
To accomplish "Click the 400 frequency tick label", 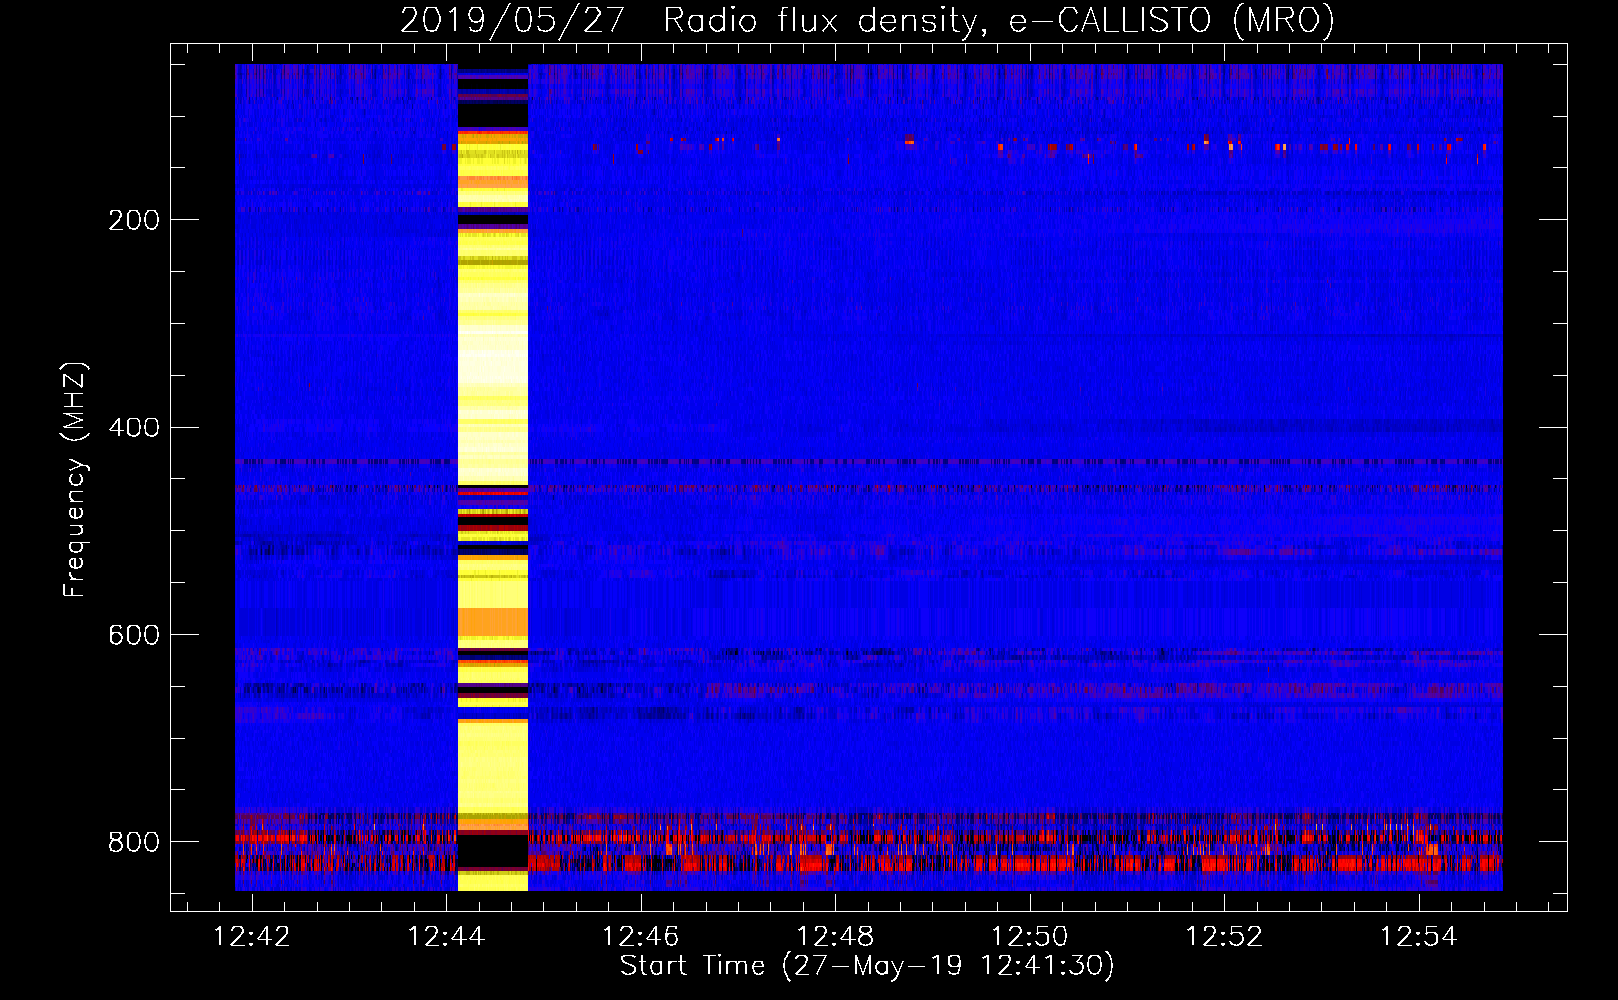I will [134, 428].
